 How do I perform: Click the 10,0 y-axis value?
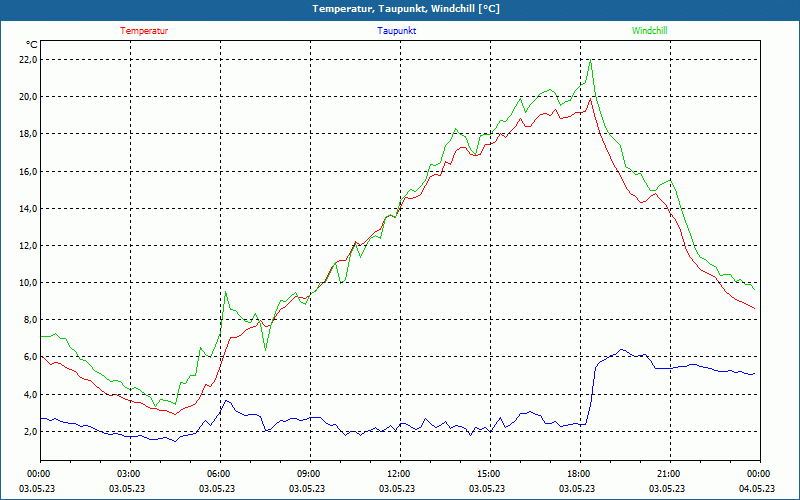tap(29, 283)
